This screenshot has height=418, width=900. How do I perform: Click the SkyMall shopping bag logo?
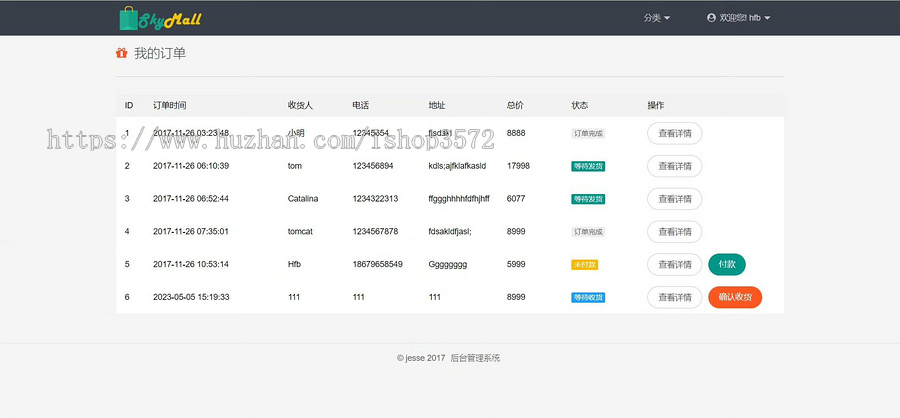[x=160, y=18]
